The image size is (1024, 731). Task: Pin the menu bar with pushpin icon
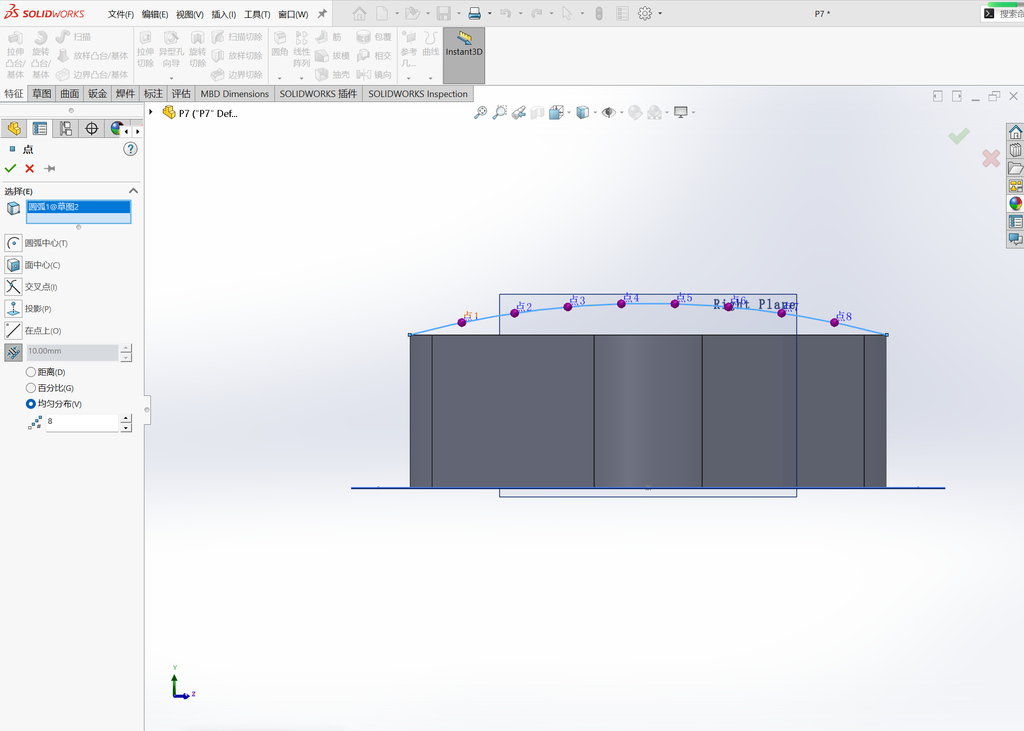[x=322, y=14]
